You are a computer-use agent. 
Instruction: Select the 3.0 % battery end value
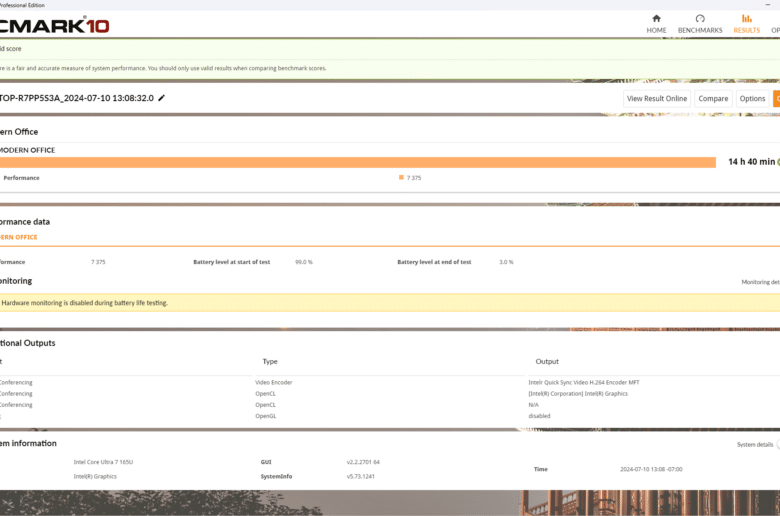click(506, 262)
